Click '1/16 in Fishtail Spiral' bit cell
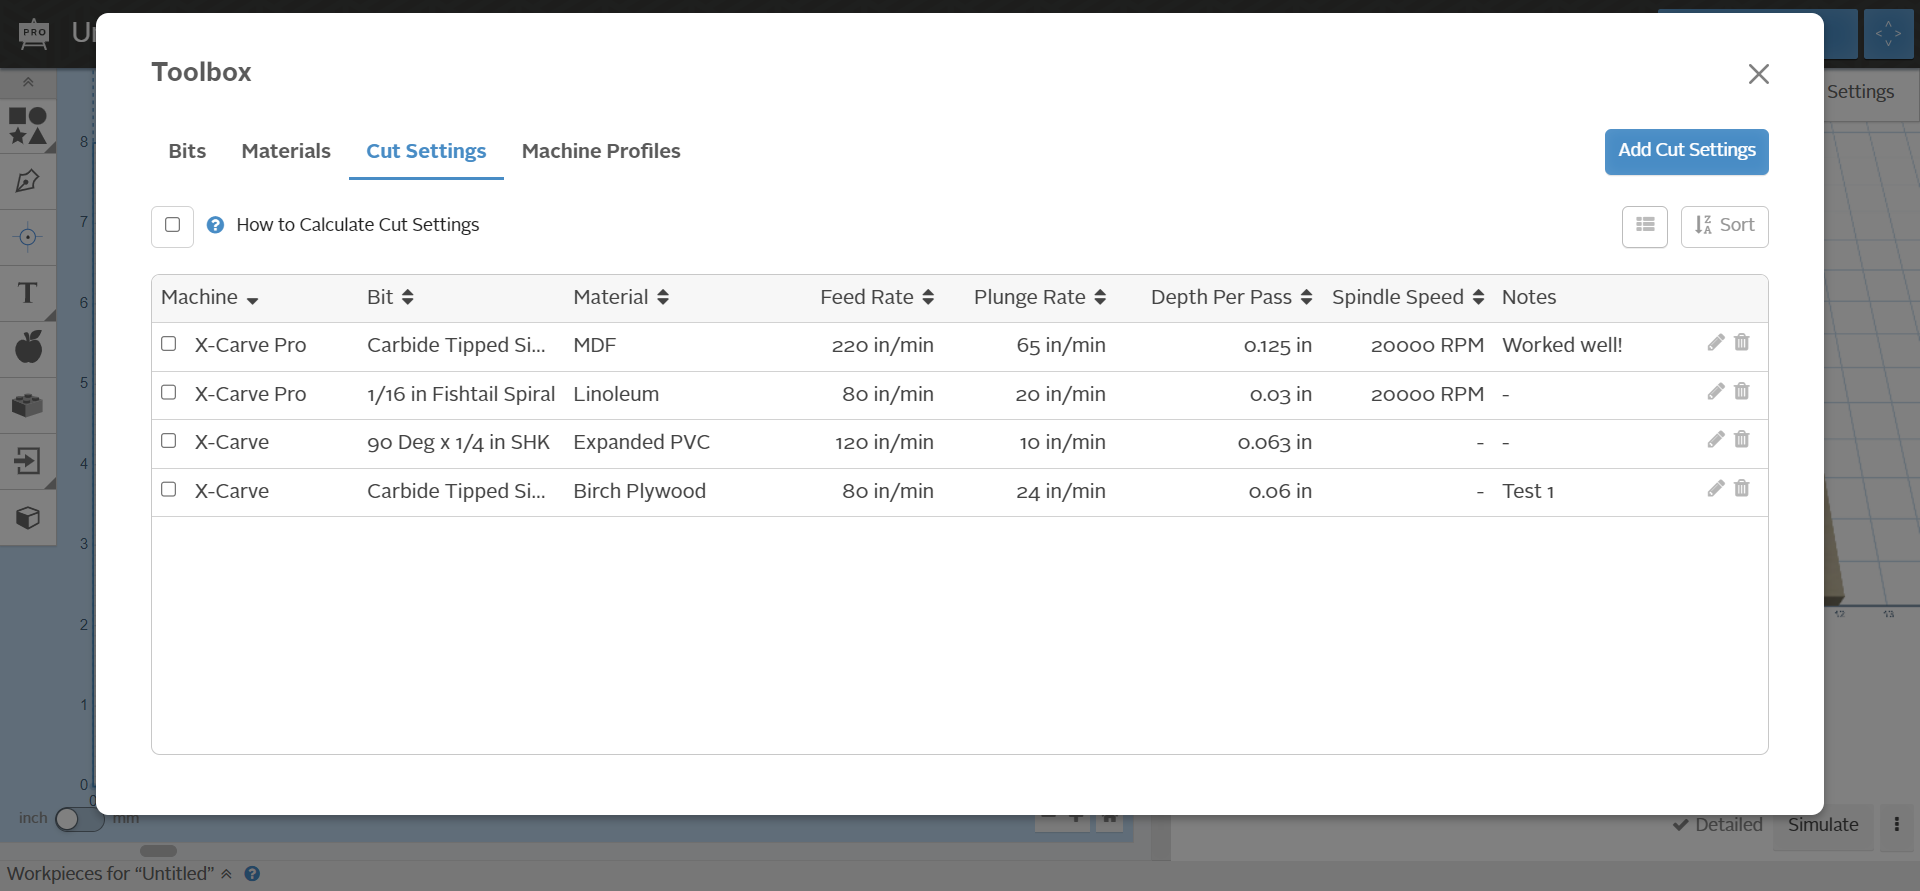Image resolution: width=1920 pixels, height=891 pixels. tap(461, 394)
